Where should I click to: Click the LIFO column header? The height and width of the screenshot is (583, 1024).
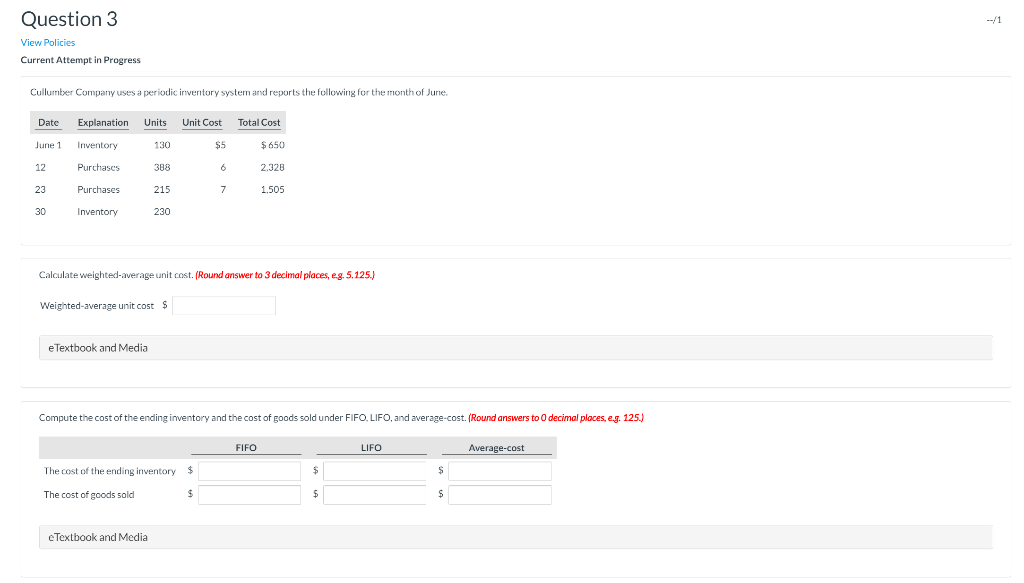tap(370, 447)
